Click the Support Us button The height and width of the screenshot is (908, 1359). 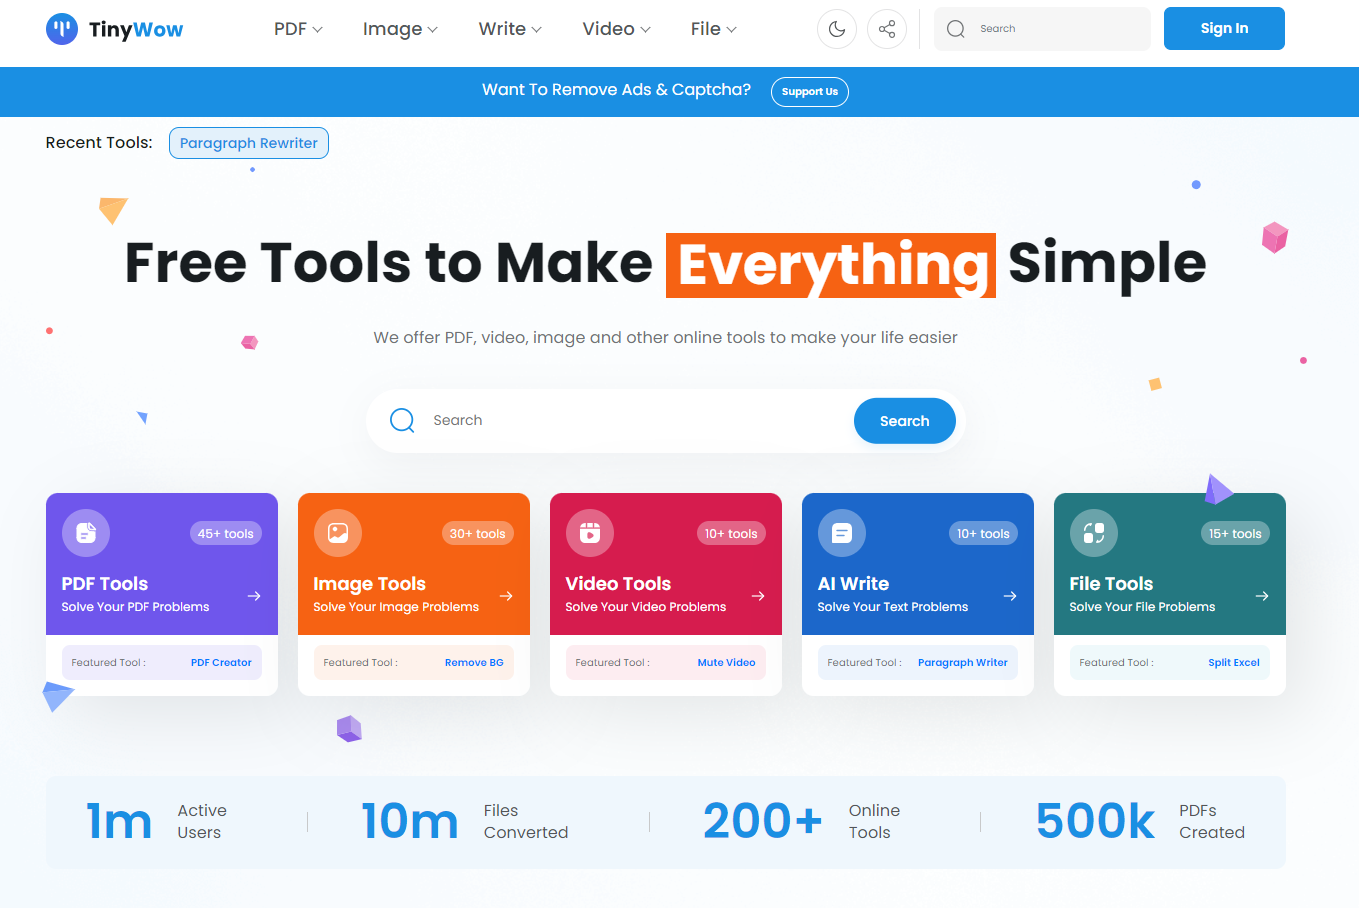809,92
